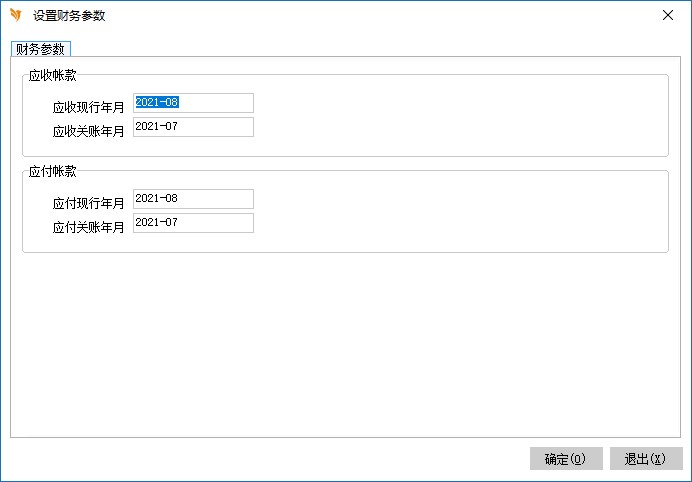The image size is (692, 482).
Task: Switch to the 财务参数 tab
Action: [40, 48]
